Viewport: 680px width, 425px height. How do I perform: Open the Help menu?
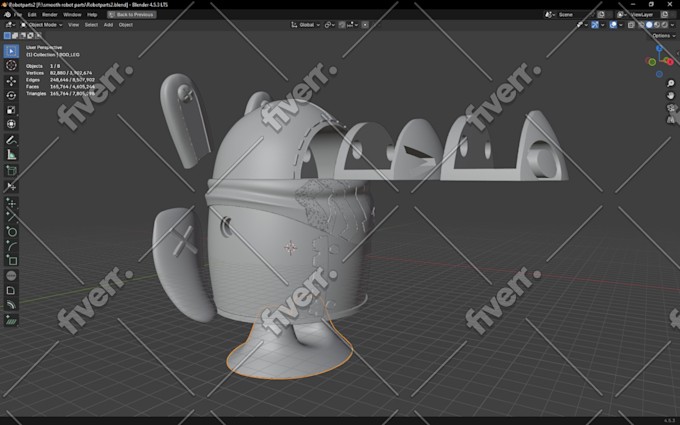click(x=92, y=14)
